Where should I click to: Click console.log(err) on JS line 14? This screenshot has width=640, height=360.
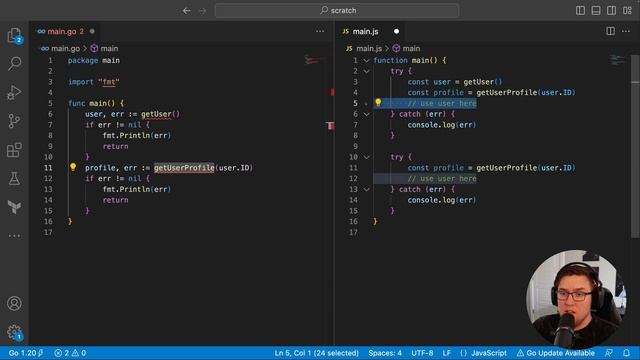pos(442,200)
